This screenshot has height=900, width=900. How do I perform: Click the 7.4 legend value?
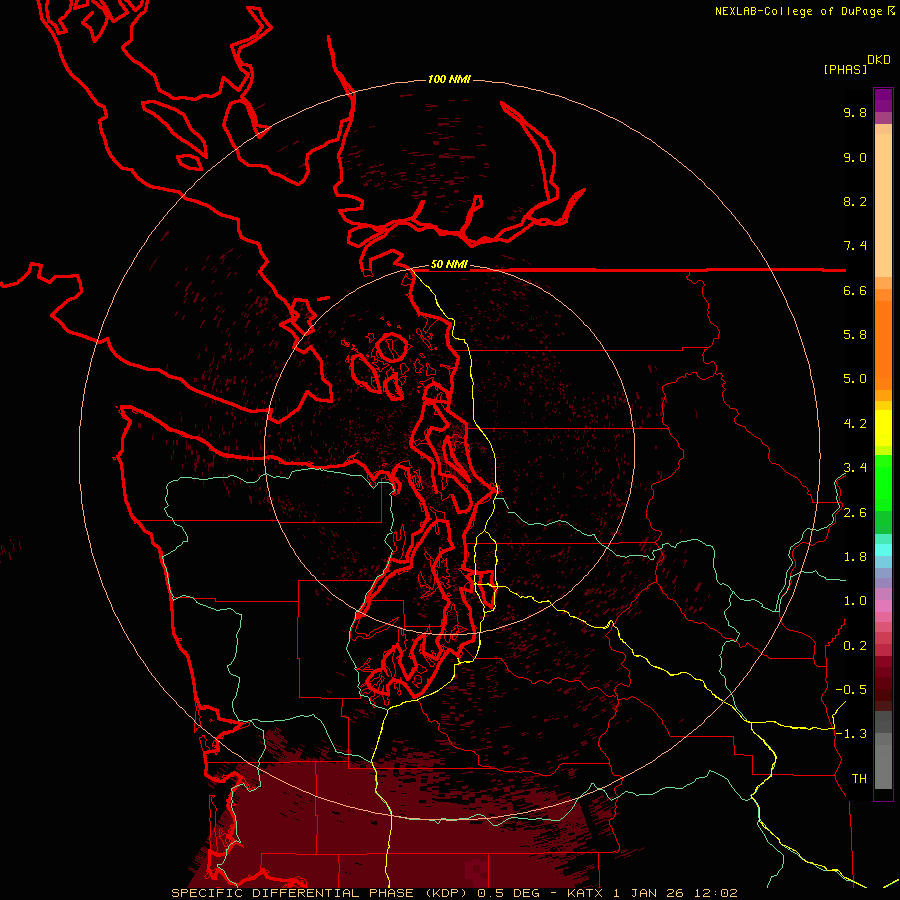[x=855, y=246]
